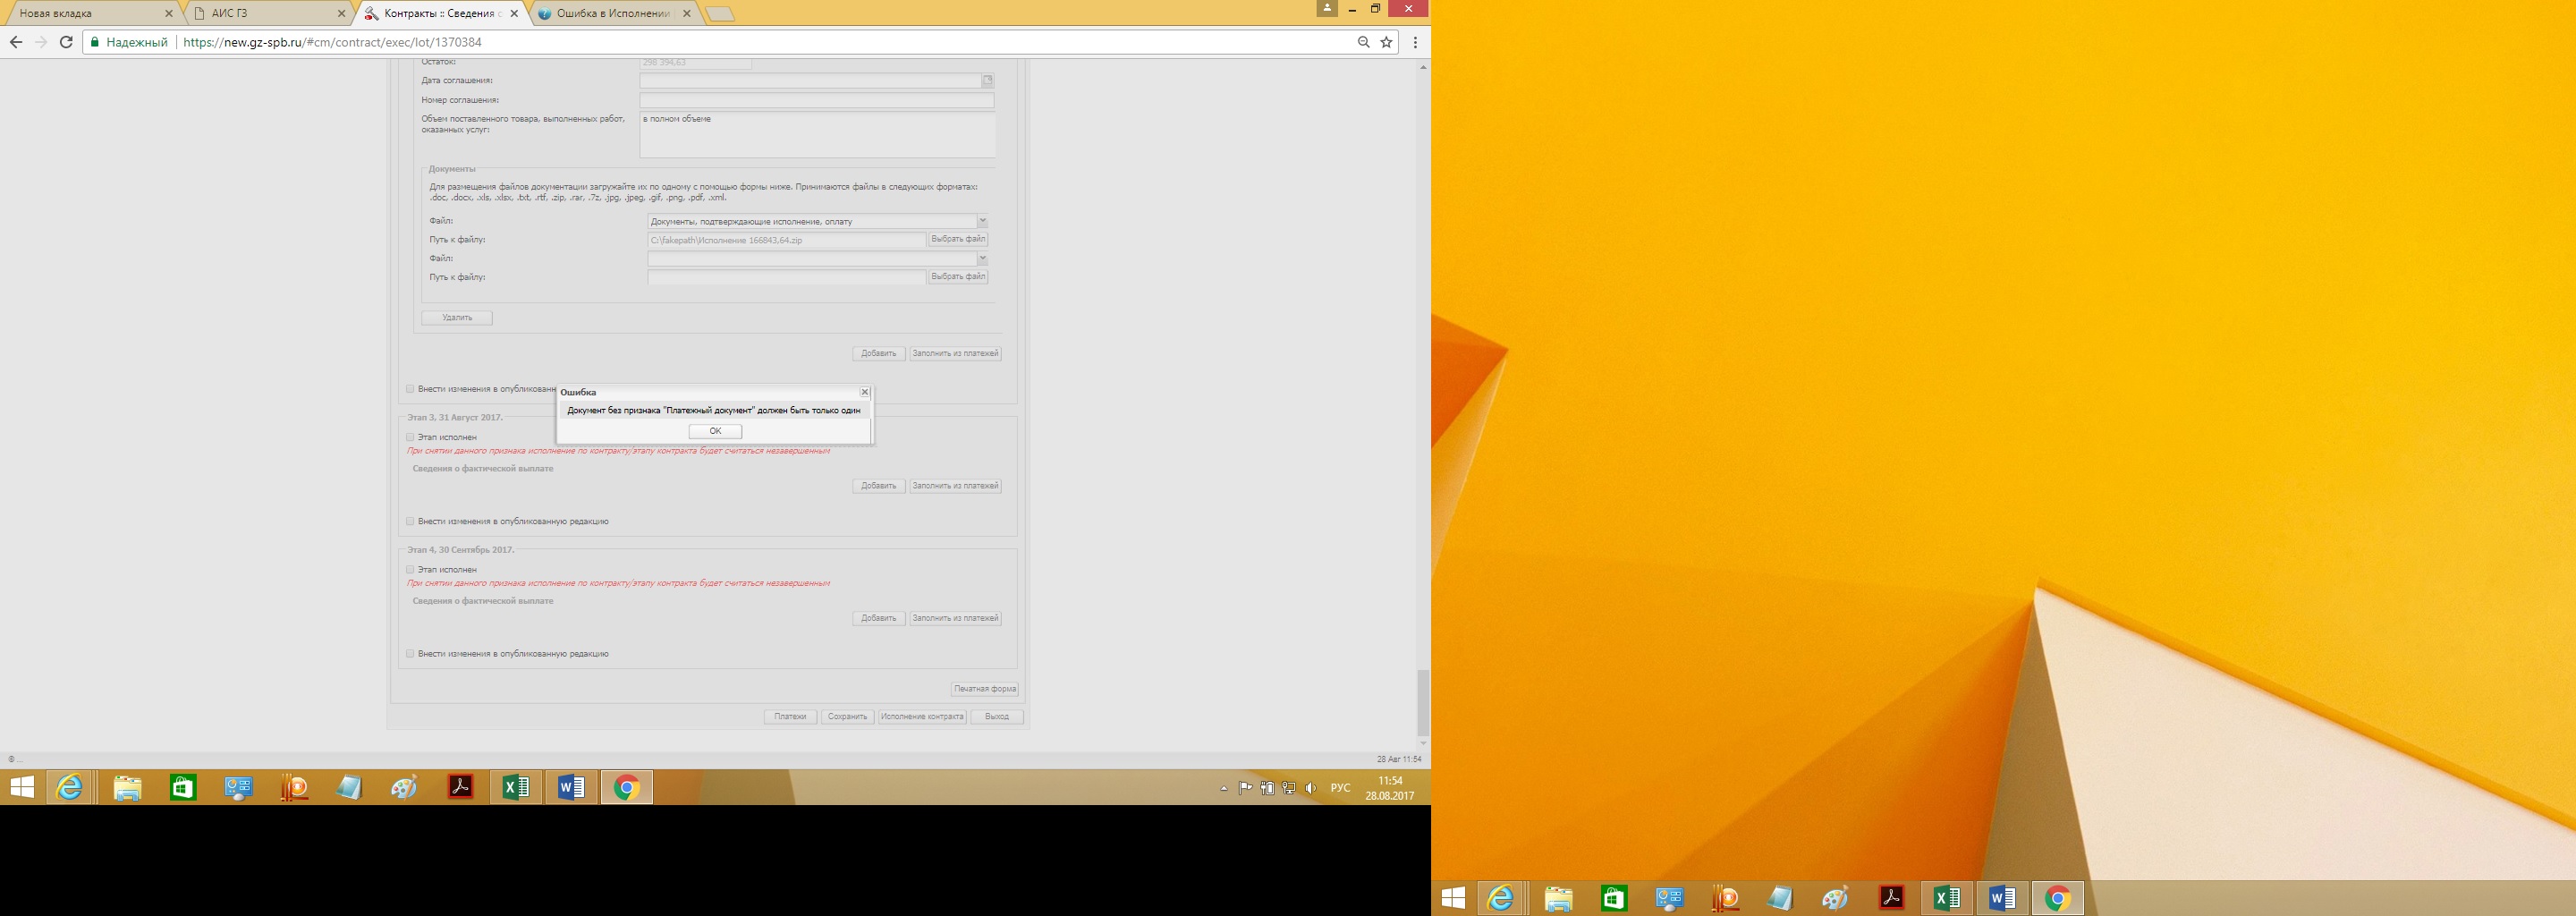Screen dimensions: 2576x916
Task: Close the Ошибка dialog with X
Action: click(865, 392)
